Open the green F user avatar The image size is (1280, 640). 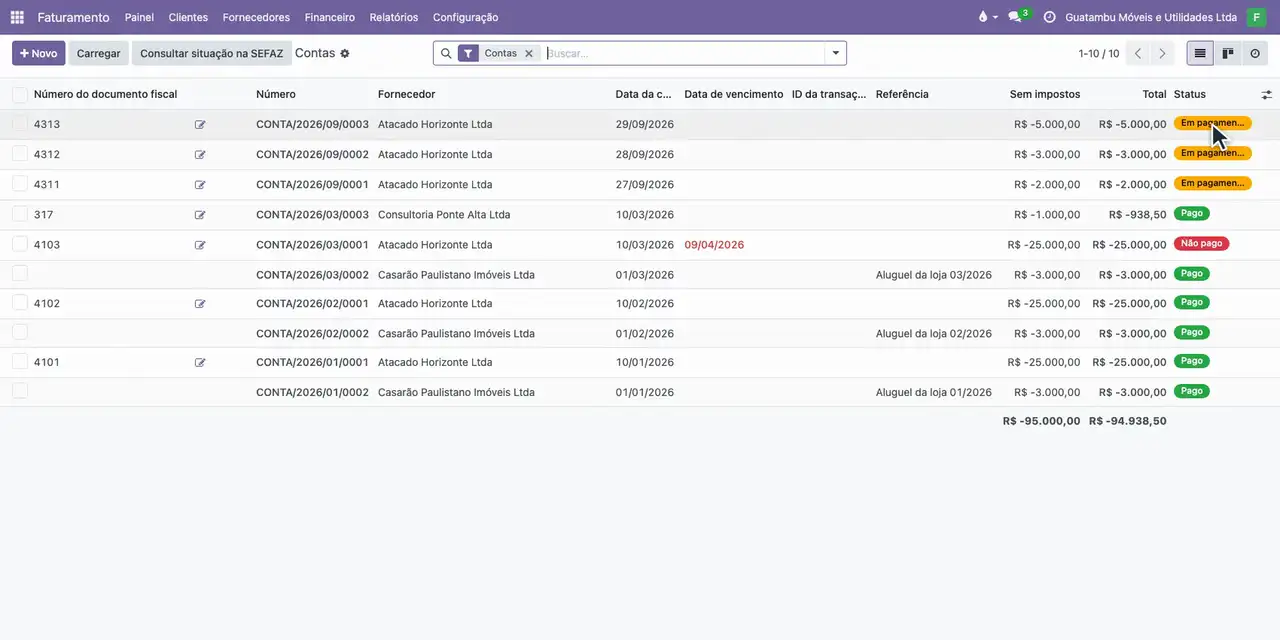click(1256, 17)
